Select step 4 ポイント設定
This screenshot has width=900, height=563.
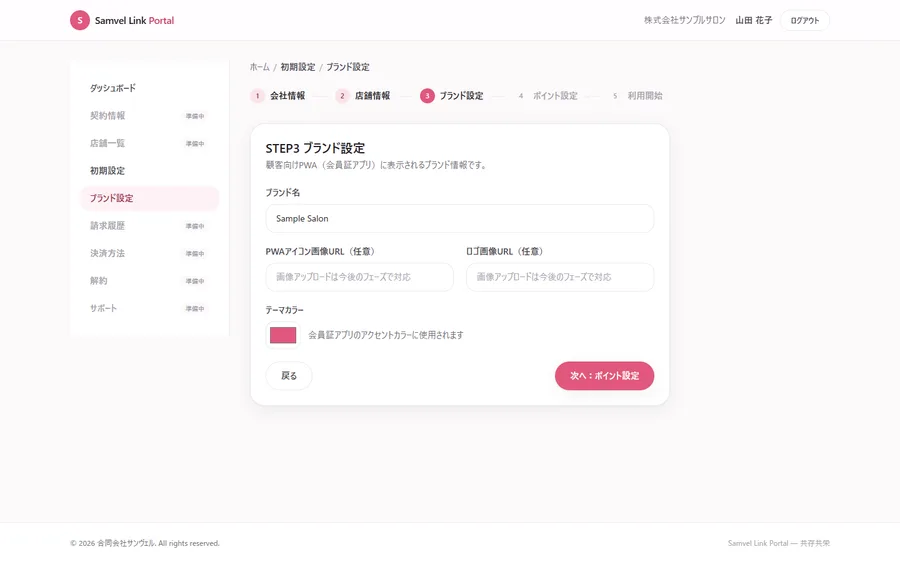point(546,96)
